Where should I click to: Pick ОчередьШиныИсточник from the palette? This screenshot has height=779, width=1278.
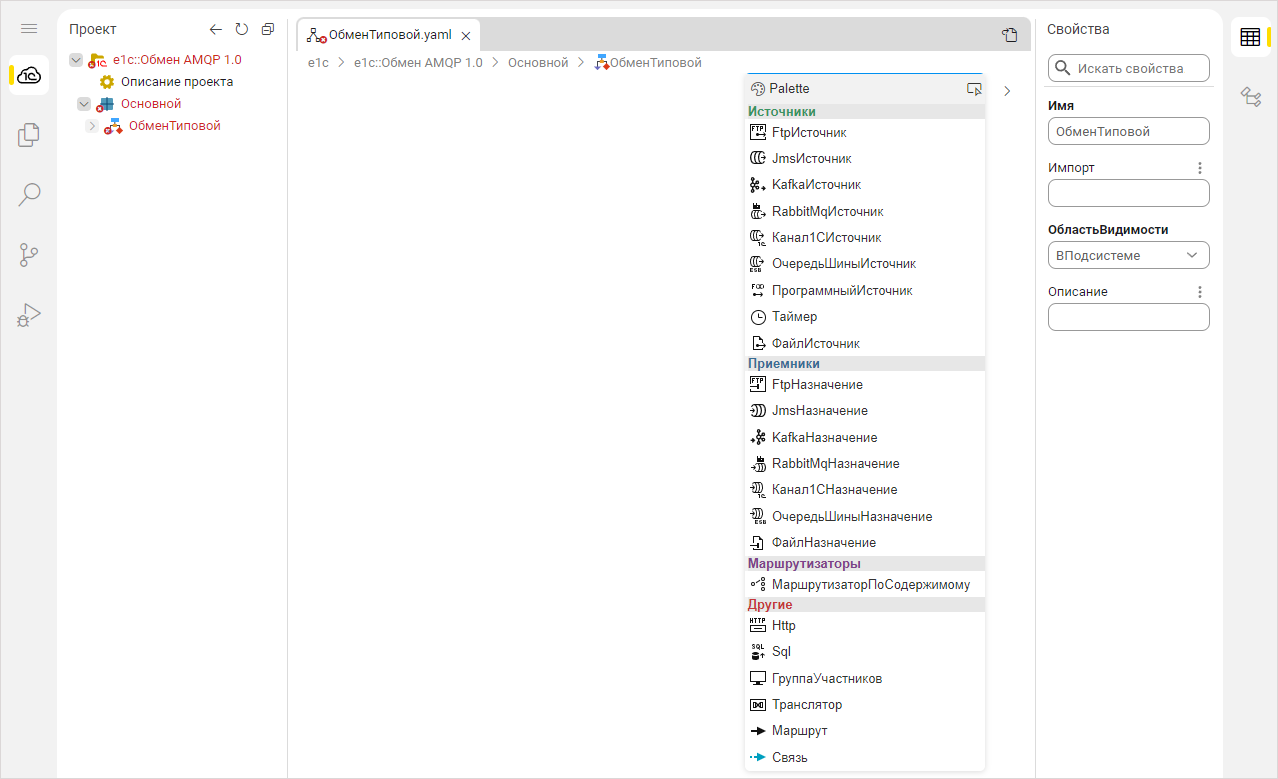[x=865, y=264]
